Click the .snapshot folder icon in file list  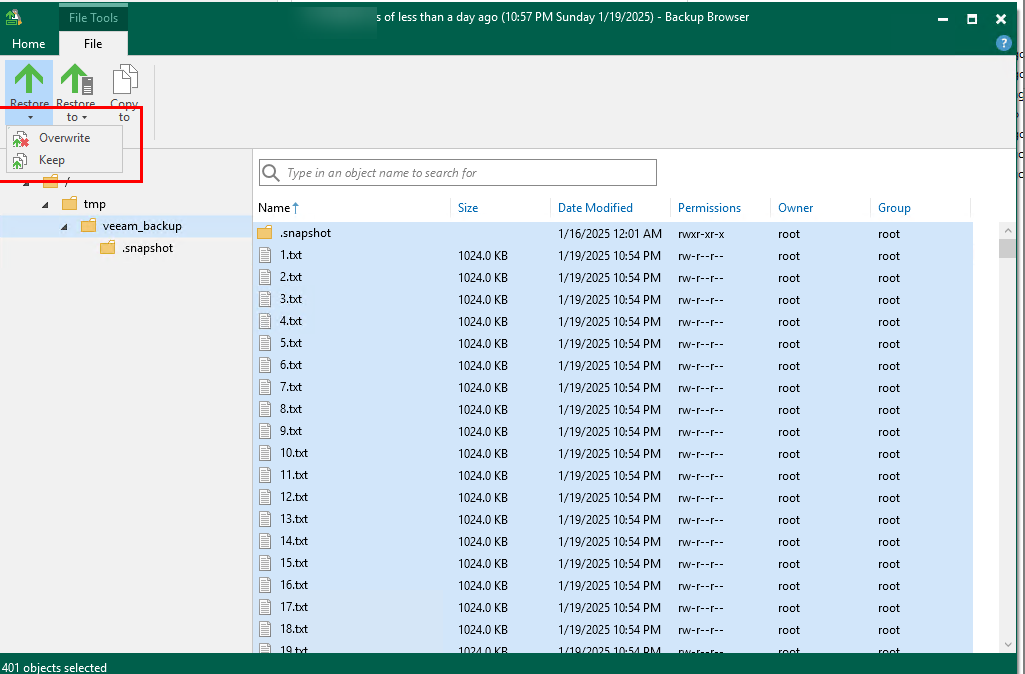pos(265,234)
